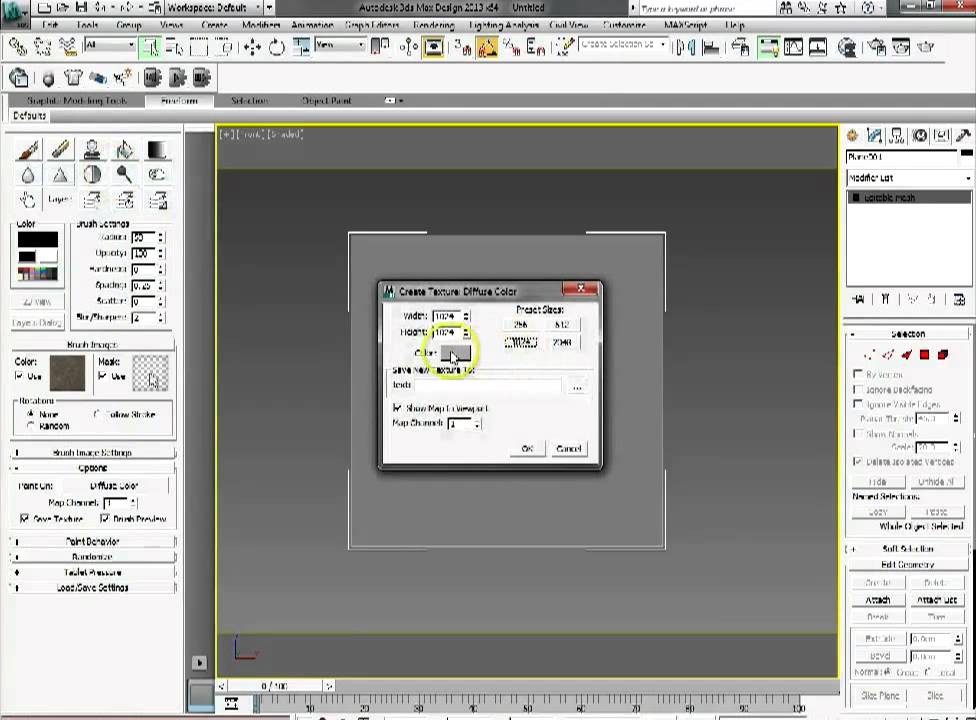This screenshot has width=976, height=720.
Task: Expand the Brush Image Settings rollout
Action: (x=93, y=452)
